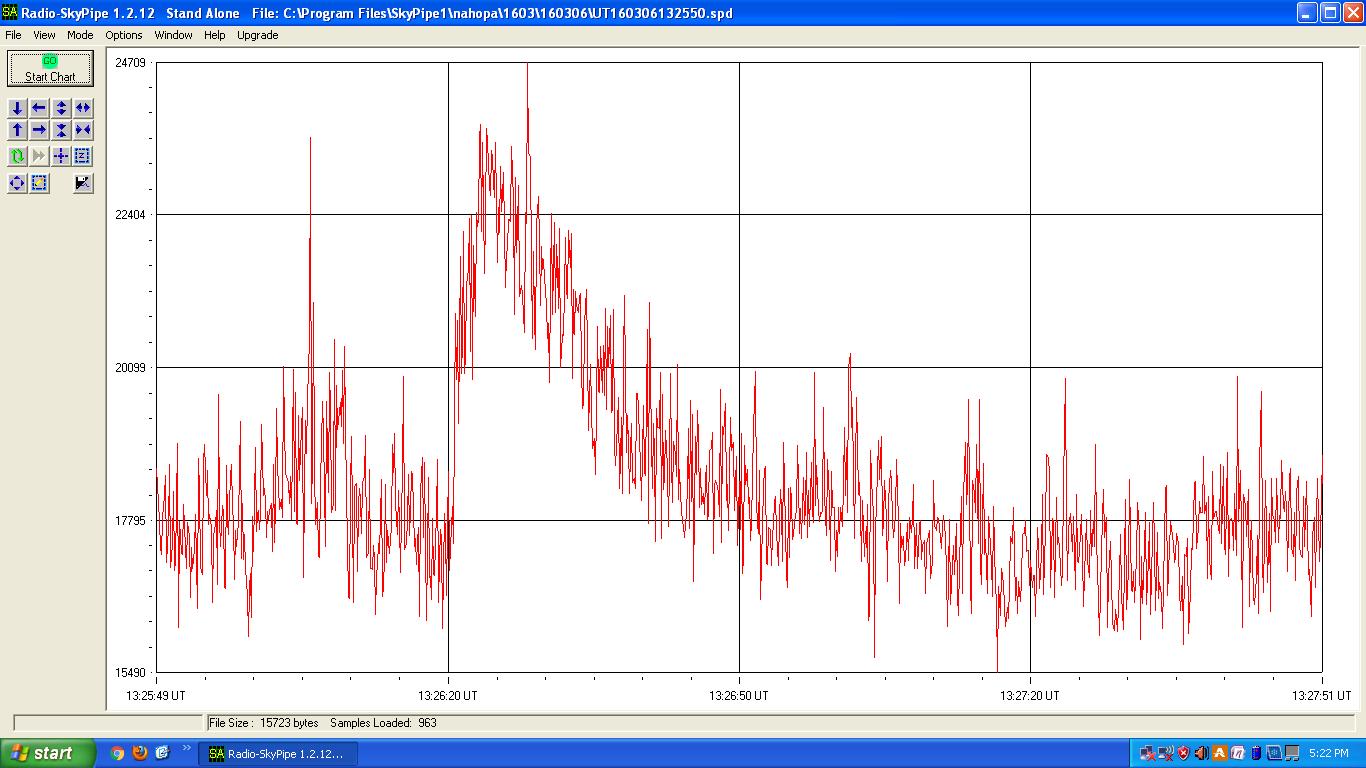
Task: Launch Google Chrome from quick launch
Action: tap(117, 753)
